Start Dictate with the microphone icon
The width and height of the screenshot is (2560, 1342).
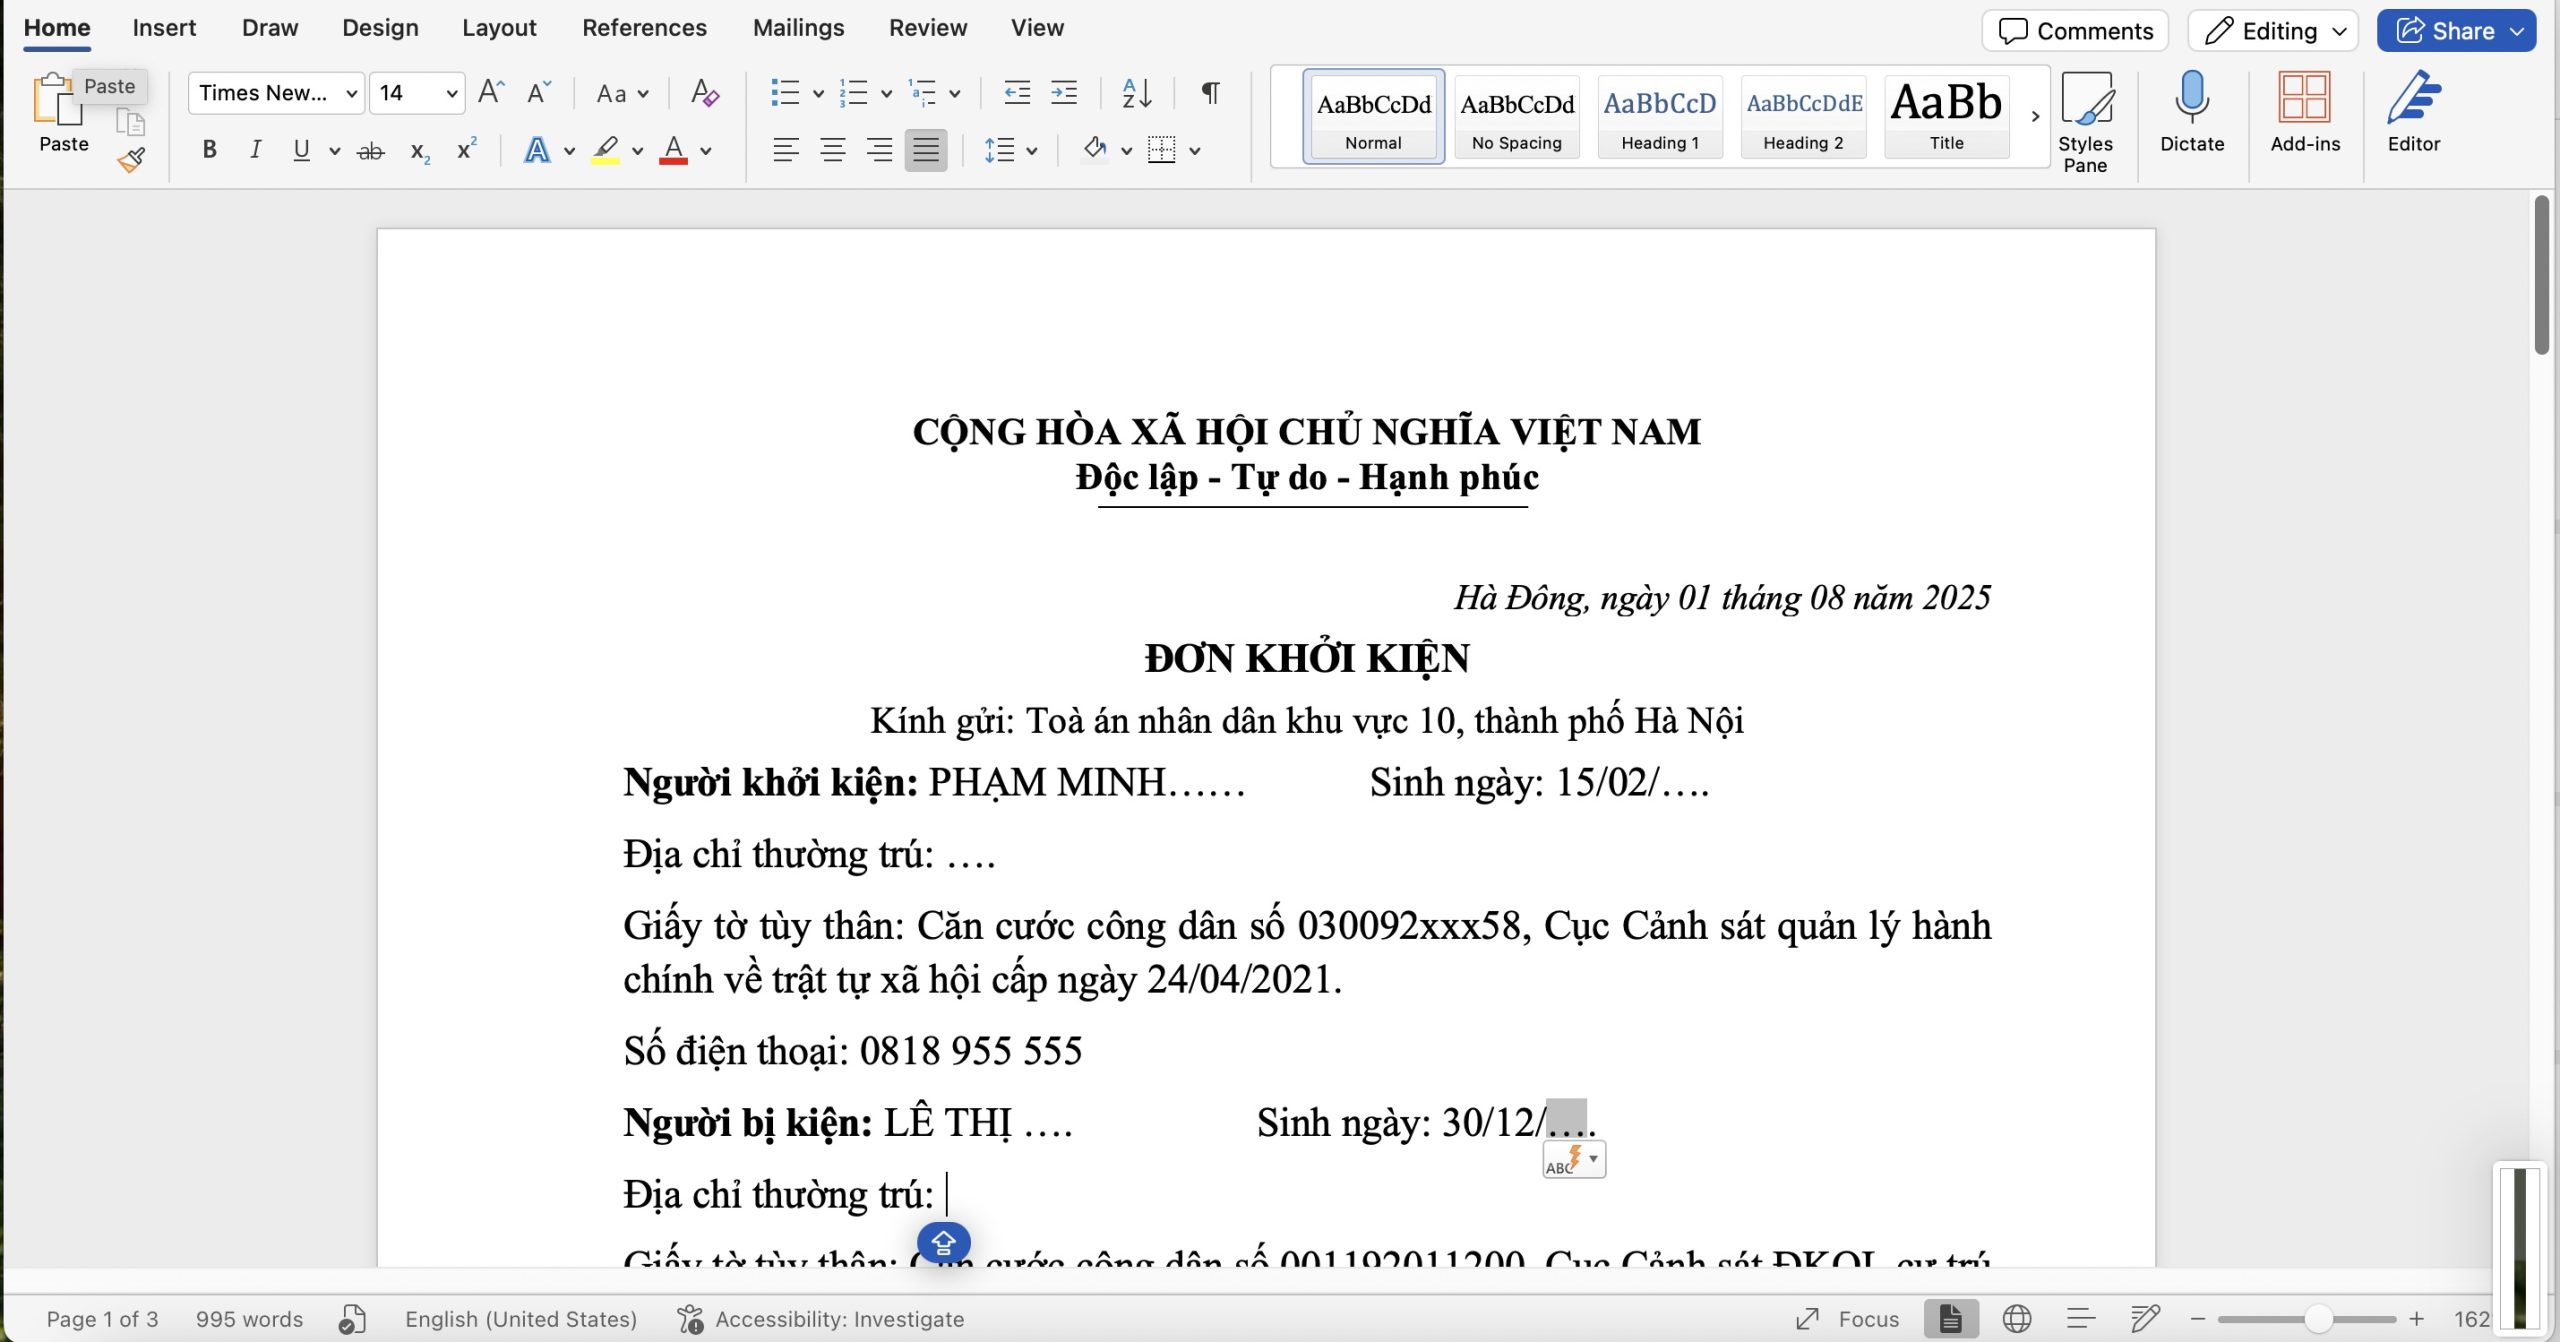2191,112
